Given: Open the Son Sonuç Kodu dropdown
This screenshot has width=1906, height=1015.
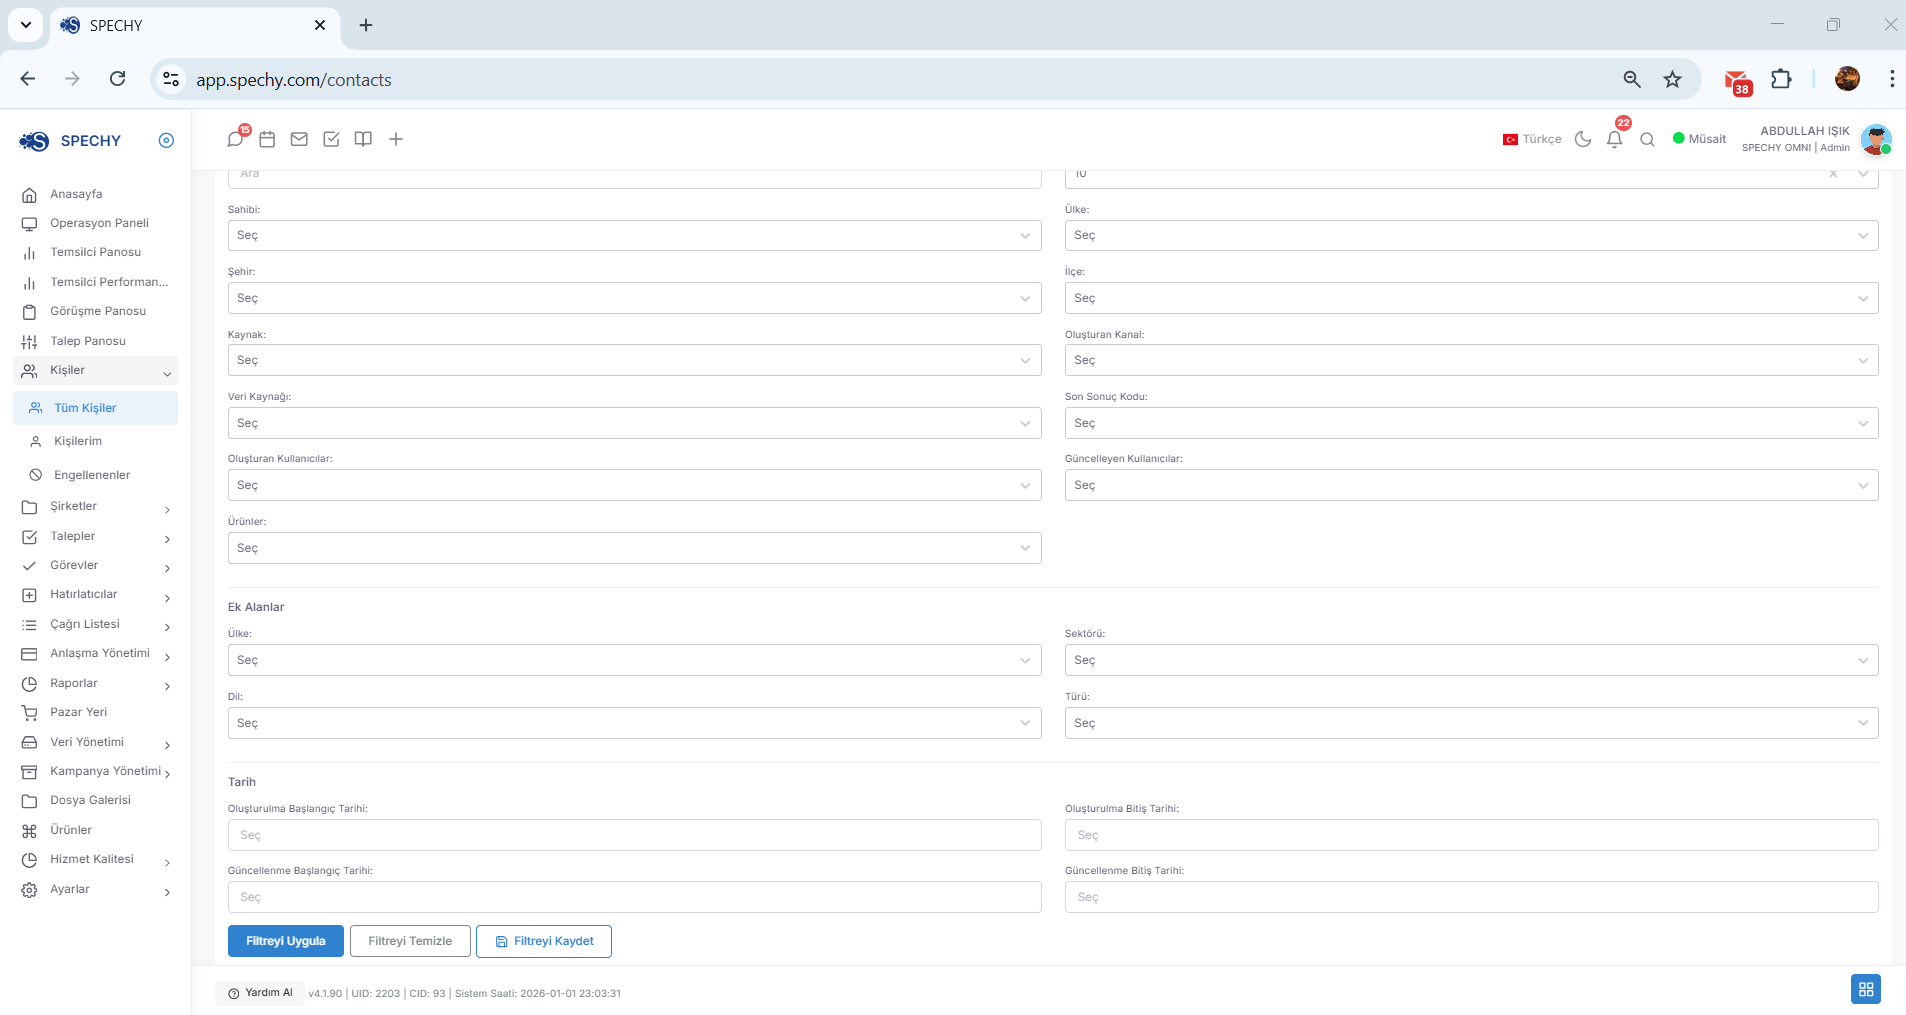Looking at the screenshot, I should coord(1471,423).
